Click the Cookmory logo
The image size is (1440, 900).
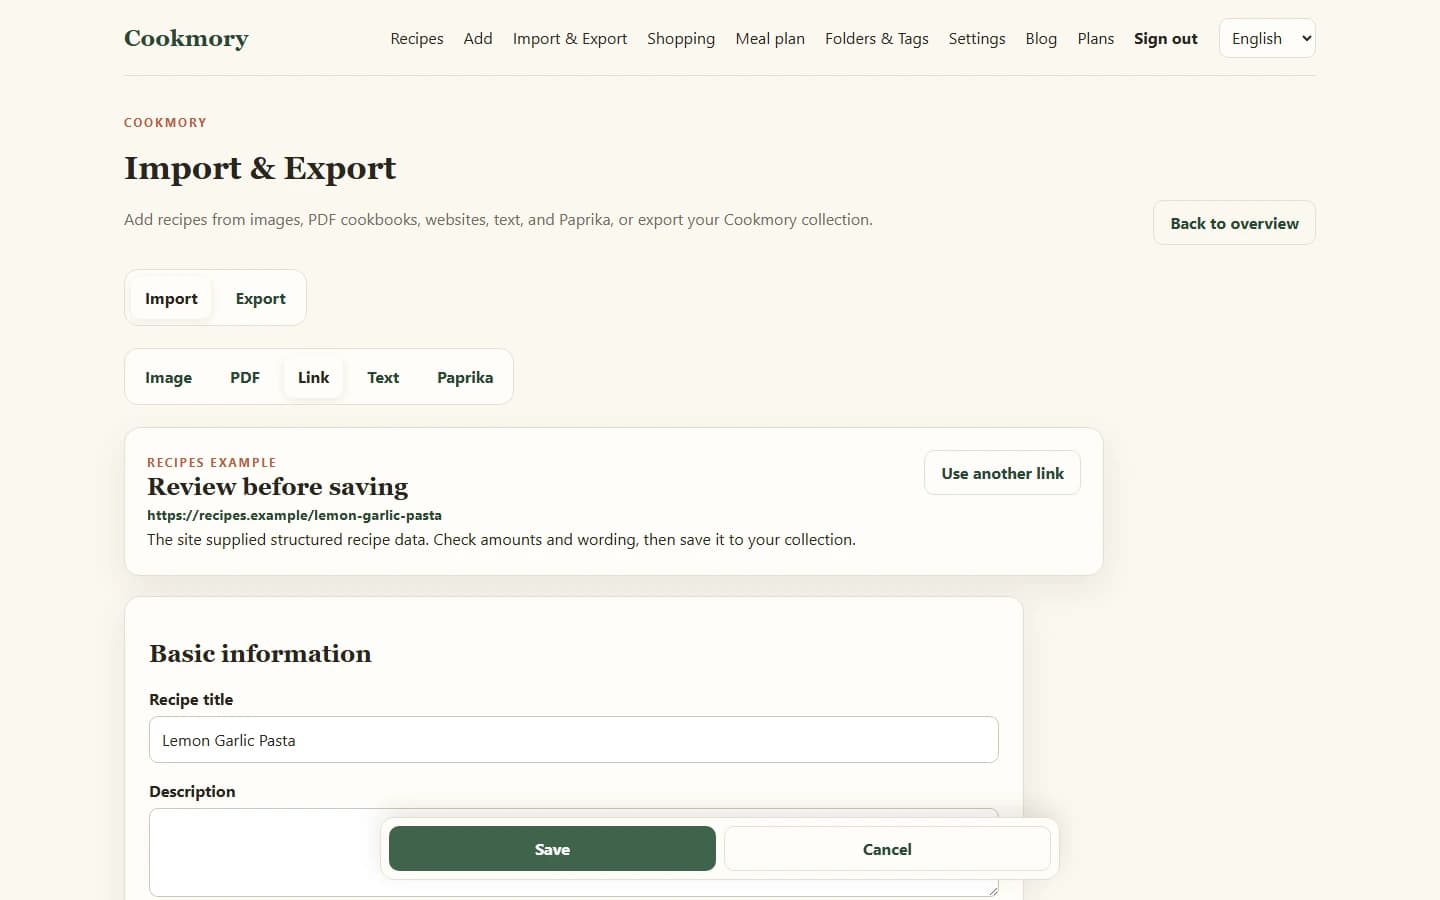pos(186,38)
